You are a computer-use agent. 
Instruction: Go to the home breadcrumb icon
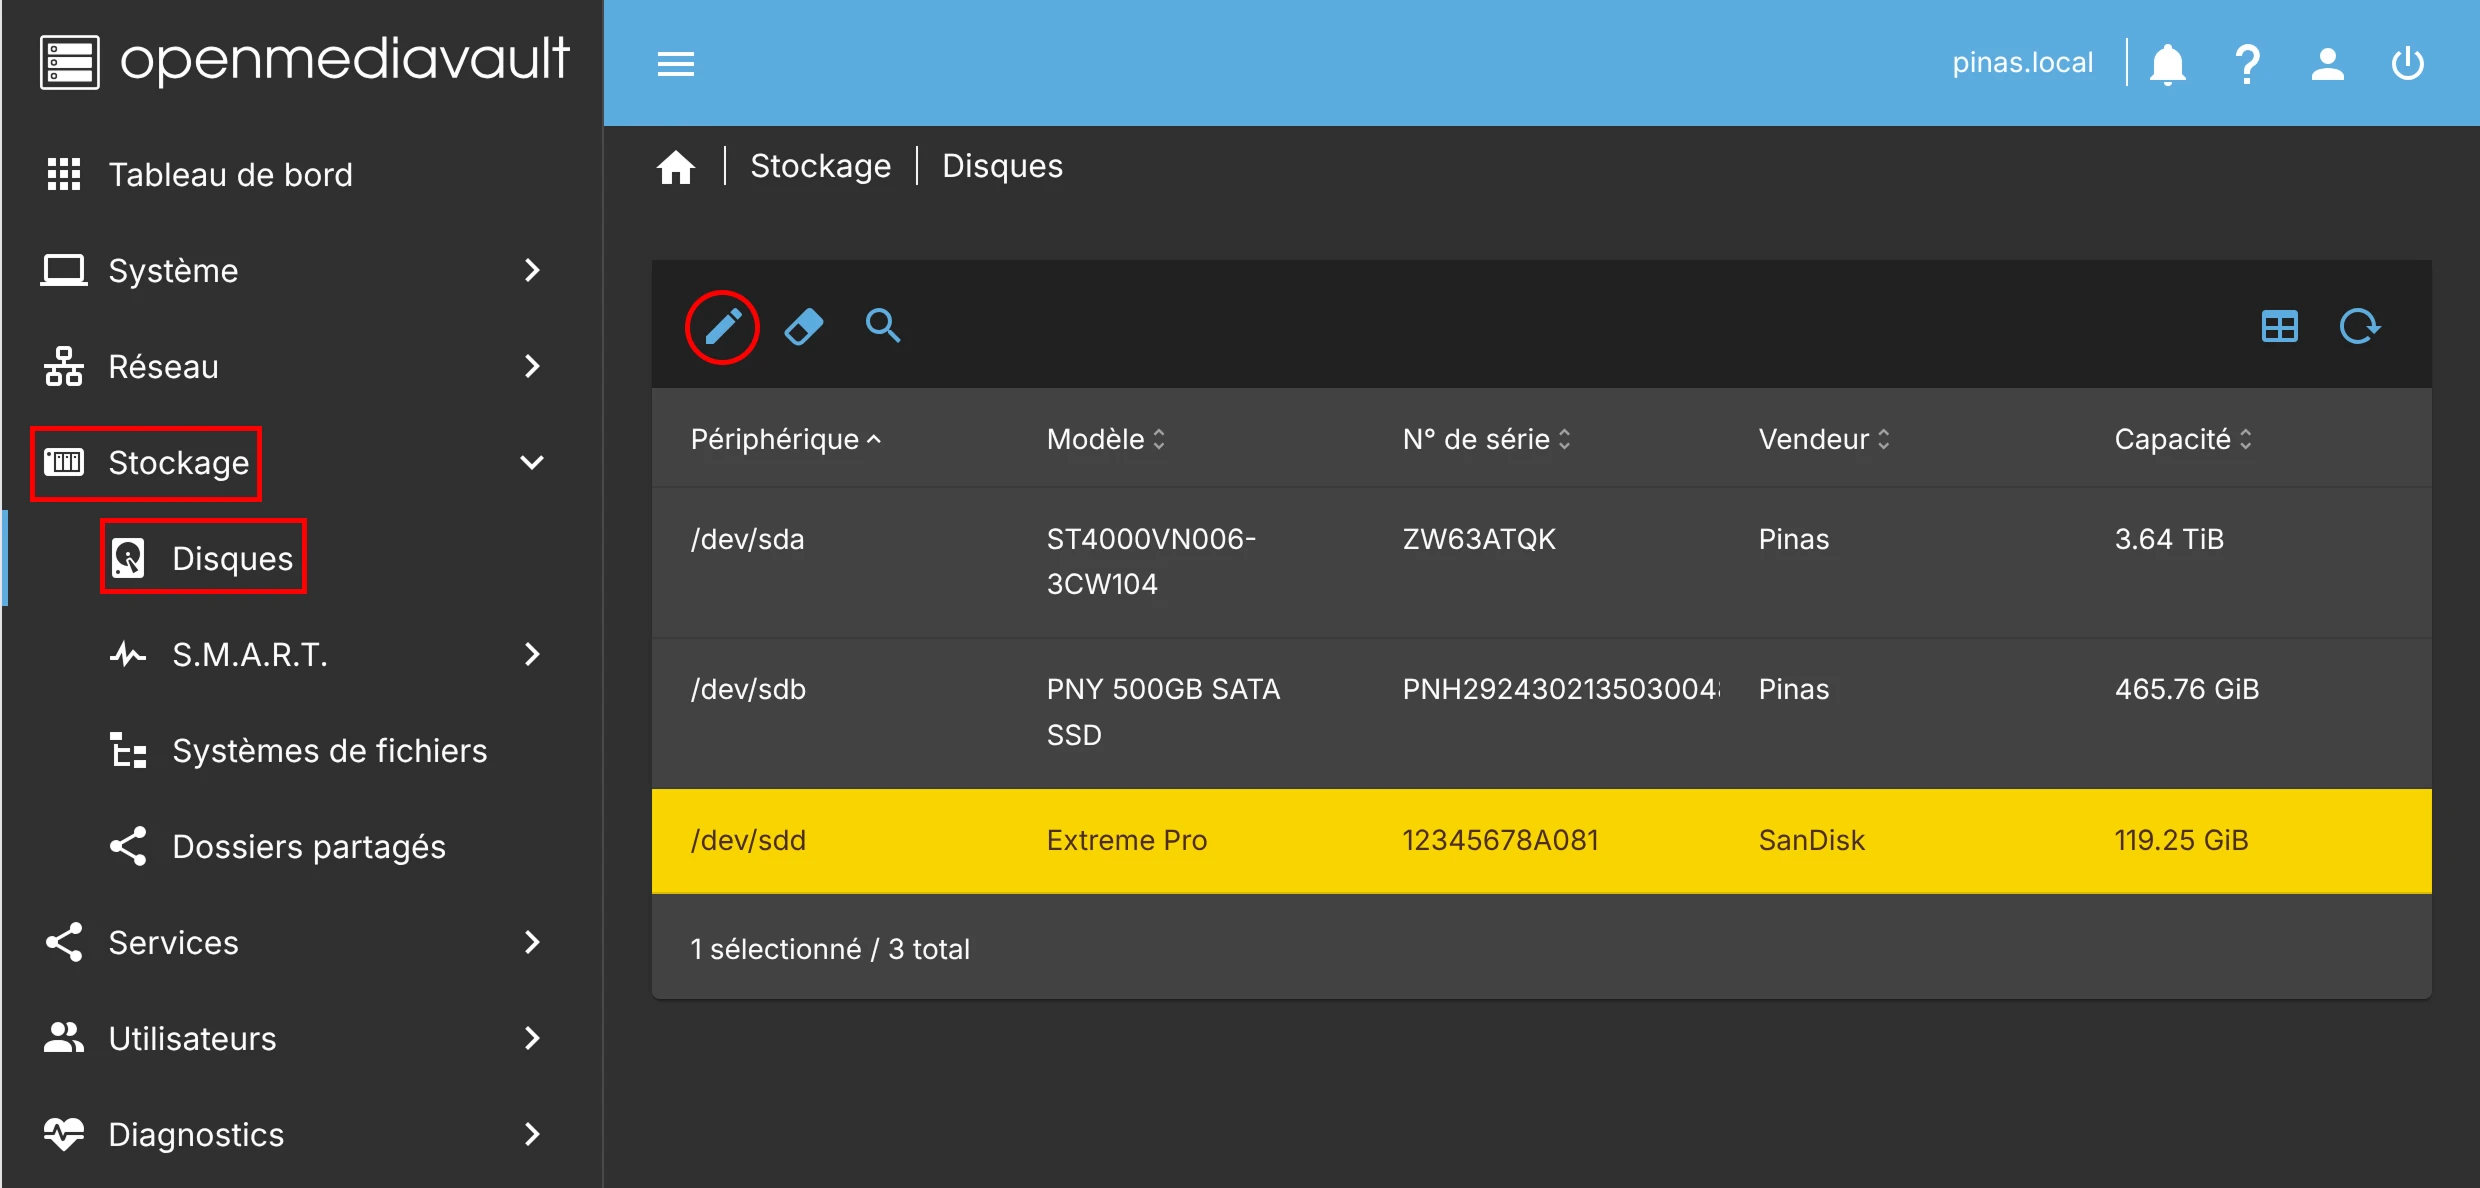tap(675, 167)
